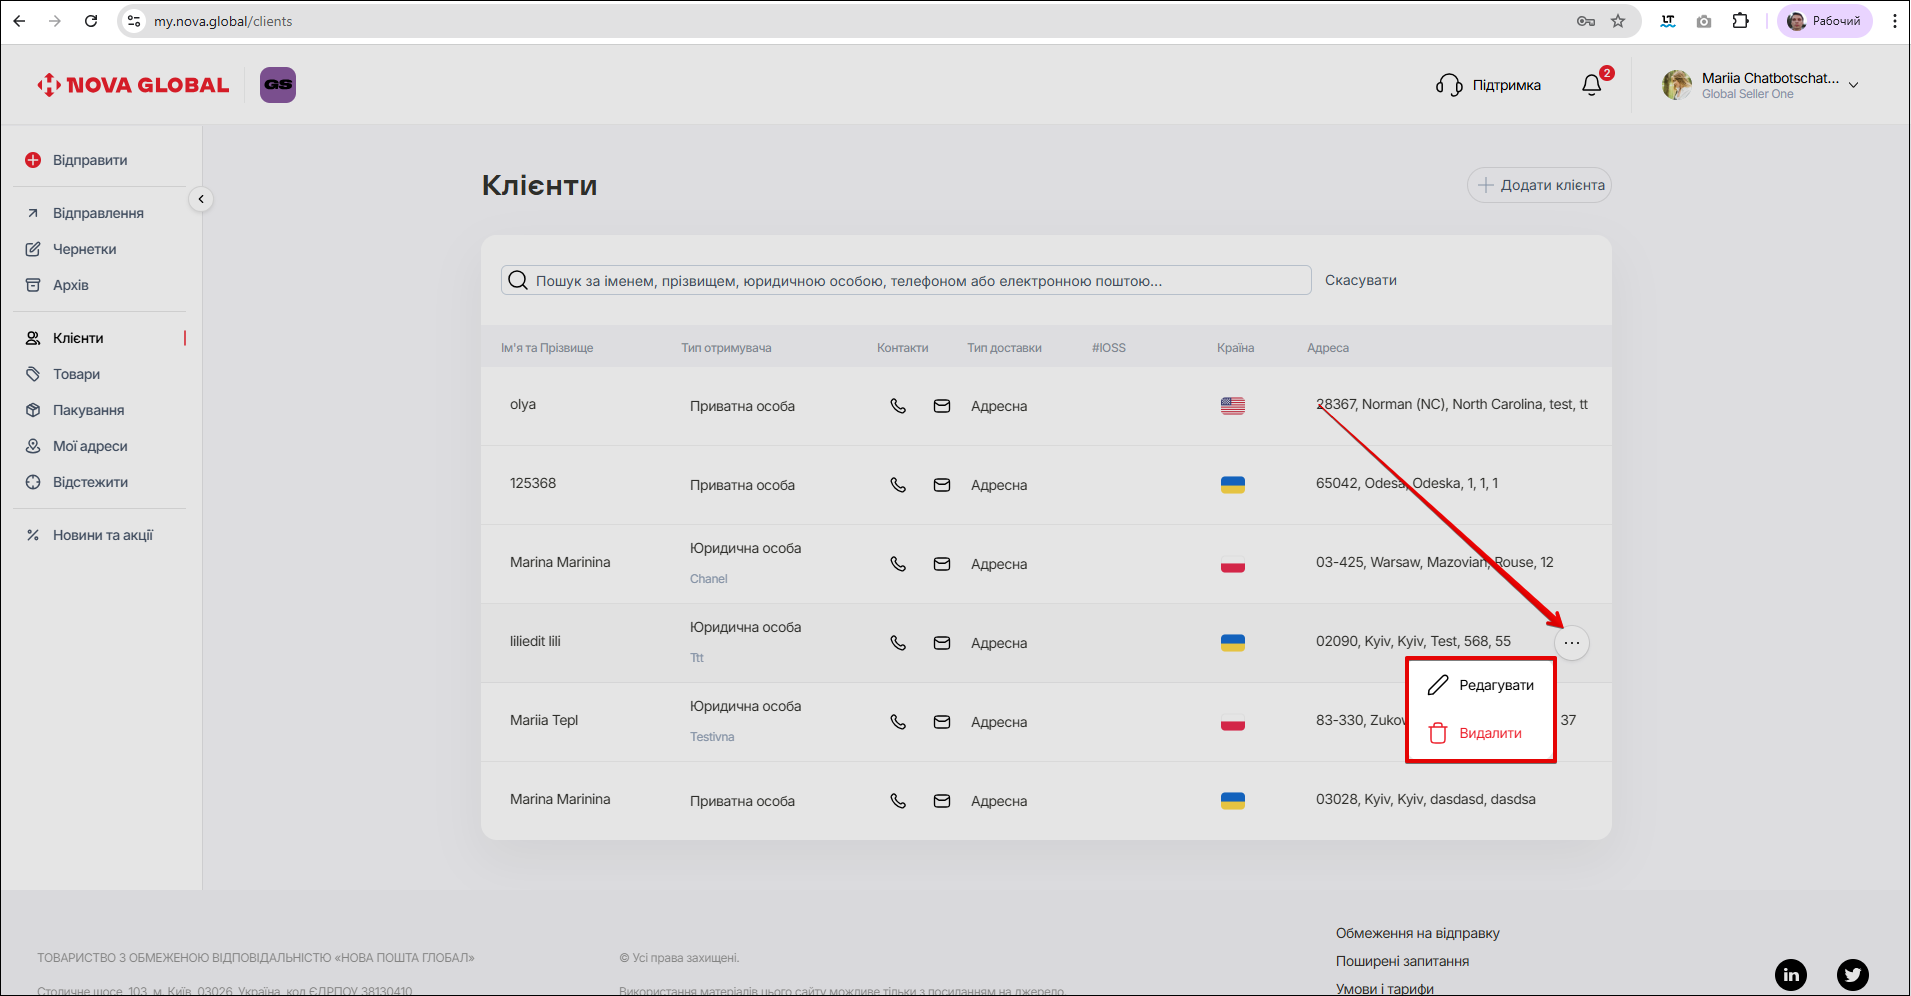Click the Відправити button in sidebar
The height and width of the screenshot is (996, 1911).
pyautogui.click(x=76, y=160)
